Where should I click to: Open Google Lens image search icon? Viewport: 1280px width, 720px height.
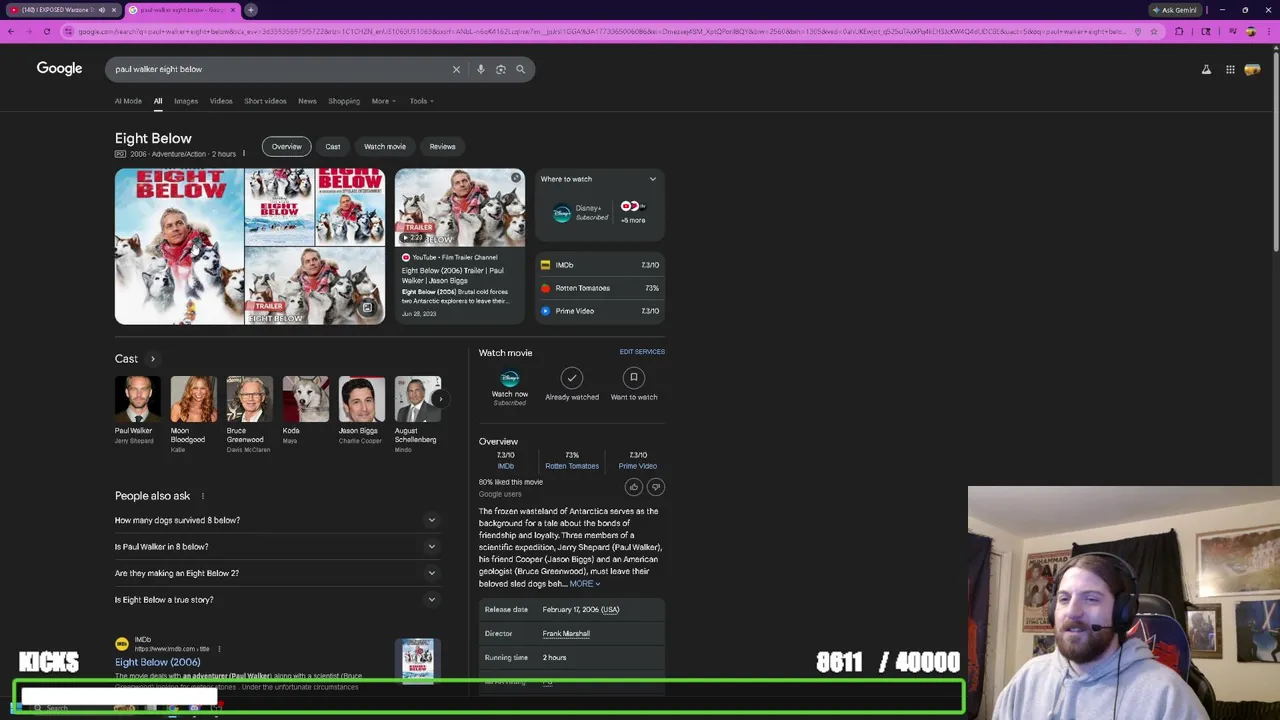click(x=501, y=69)
